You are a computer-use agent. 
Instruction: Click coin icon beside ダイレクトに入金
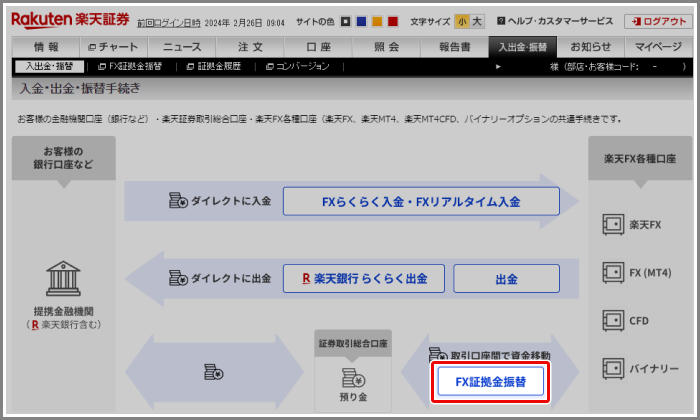point(178,200)
